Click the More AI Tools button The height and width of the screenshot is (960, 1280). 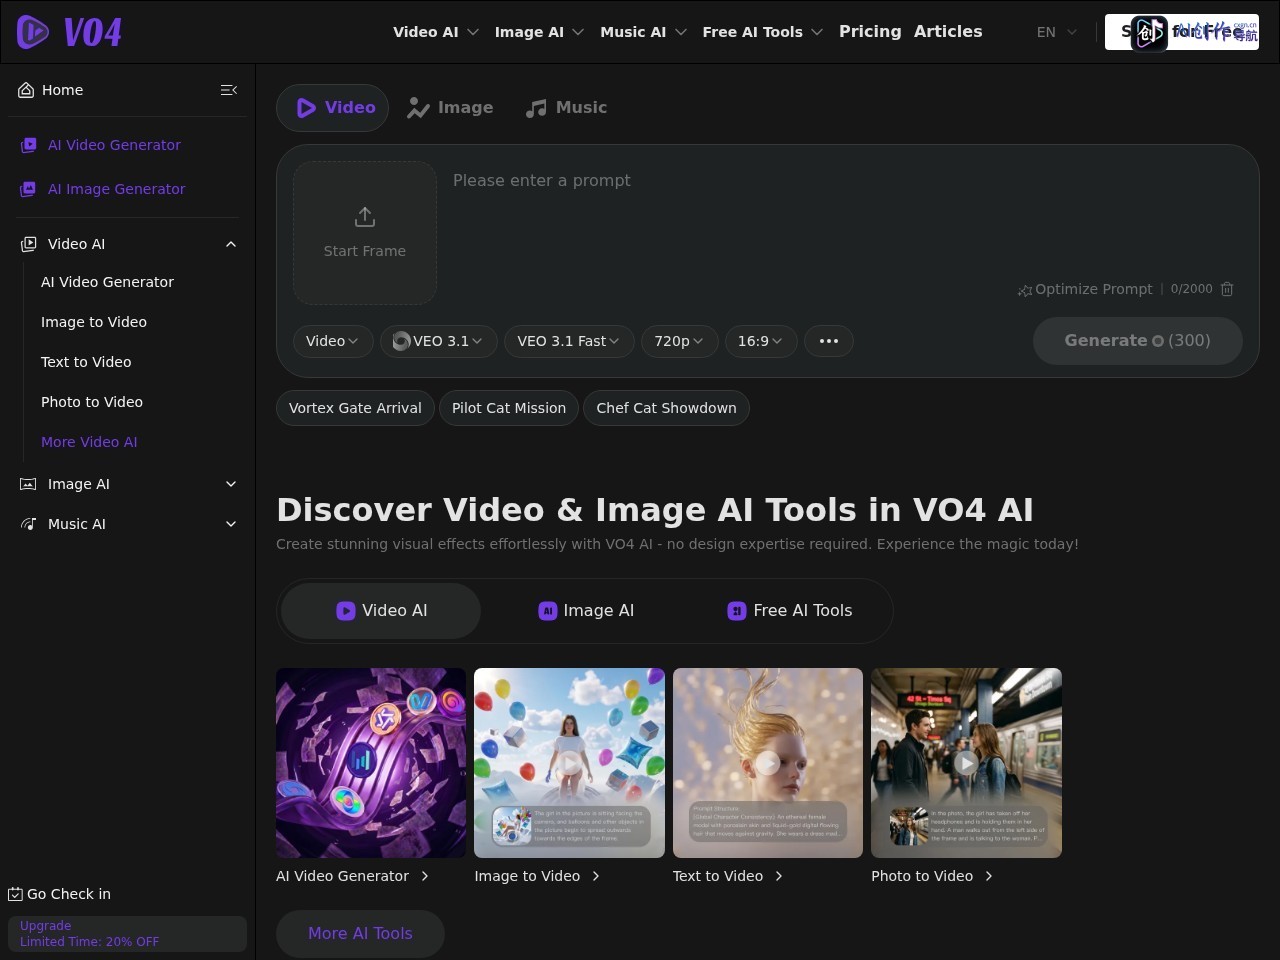click(360, 934)
